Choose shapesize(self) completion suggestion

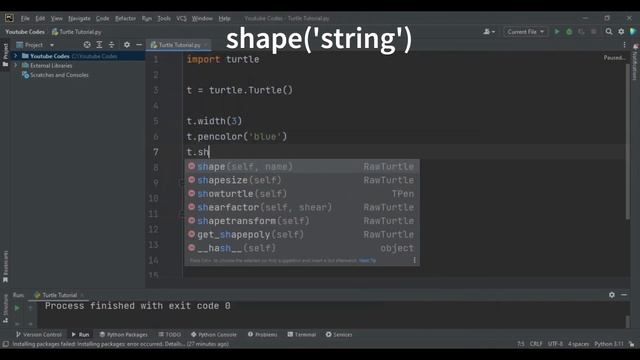tap(302, 180)
